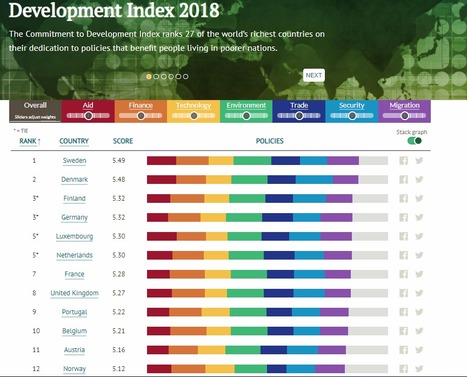The height and width of the screenshot is (377, 467).
Task: Open the Finland country link
Action: (74, 199)
